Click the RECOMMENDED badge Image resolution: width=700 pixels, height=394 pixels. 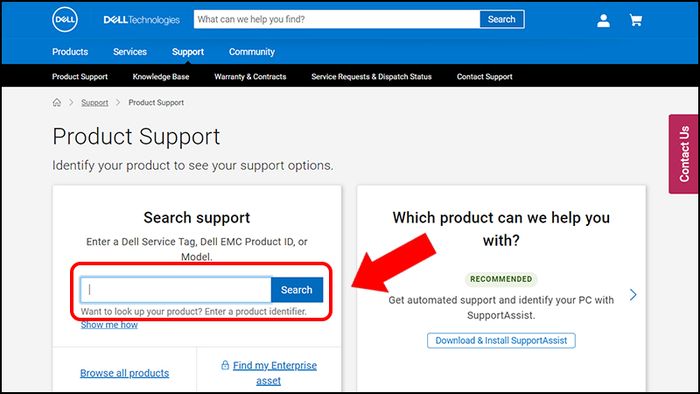501,279
